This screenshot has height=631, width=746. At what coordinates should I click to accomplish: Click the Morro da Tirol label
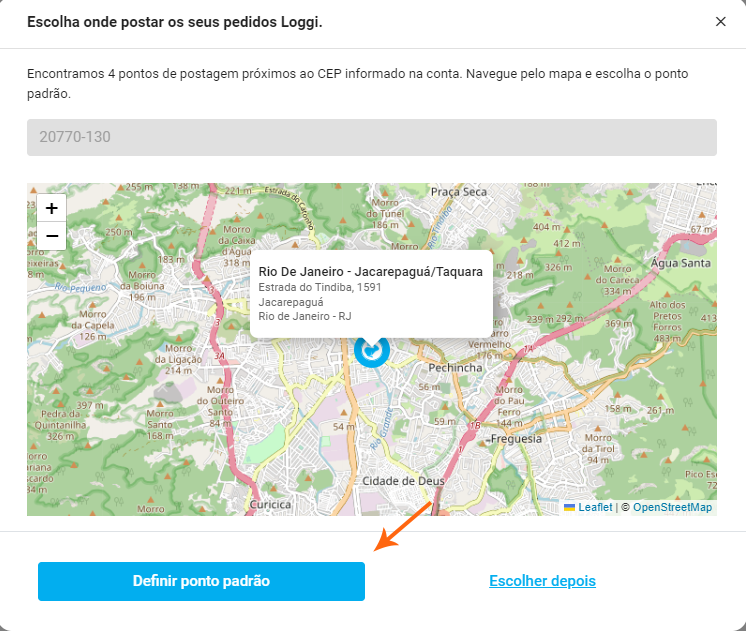[x=598, y=449]
